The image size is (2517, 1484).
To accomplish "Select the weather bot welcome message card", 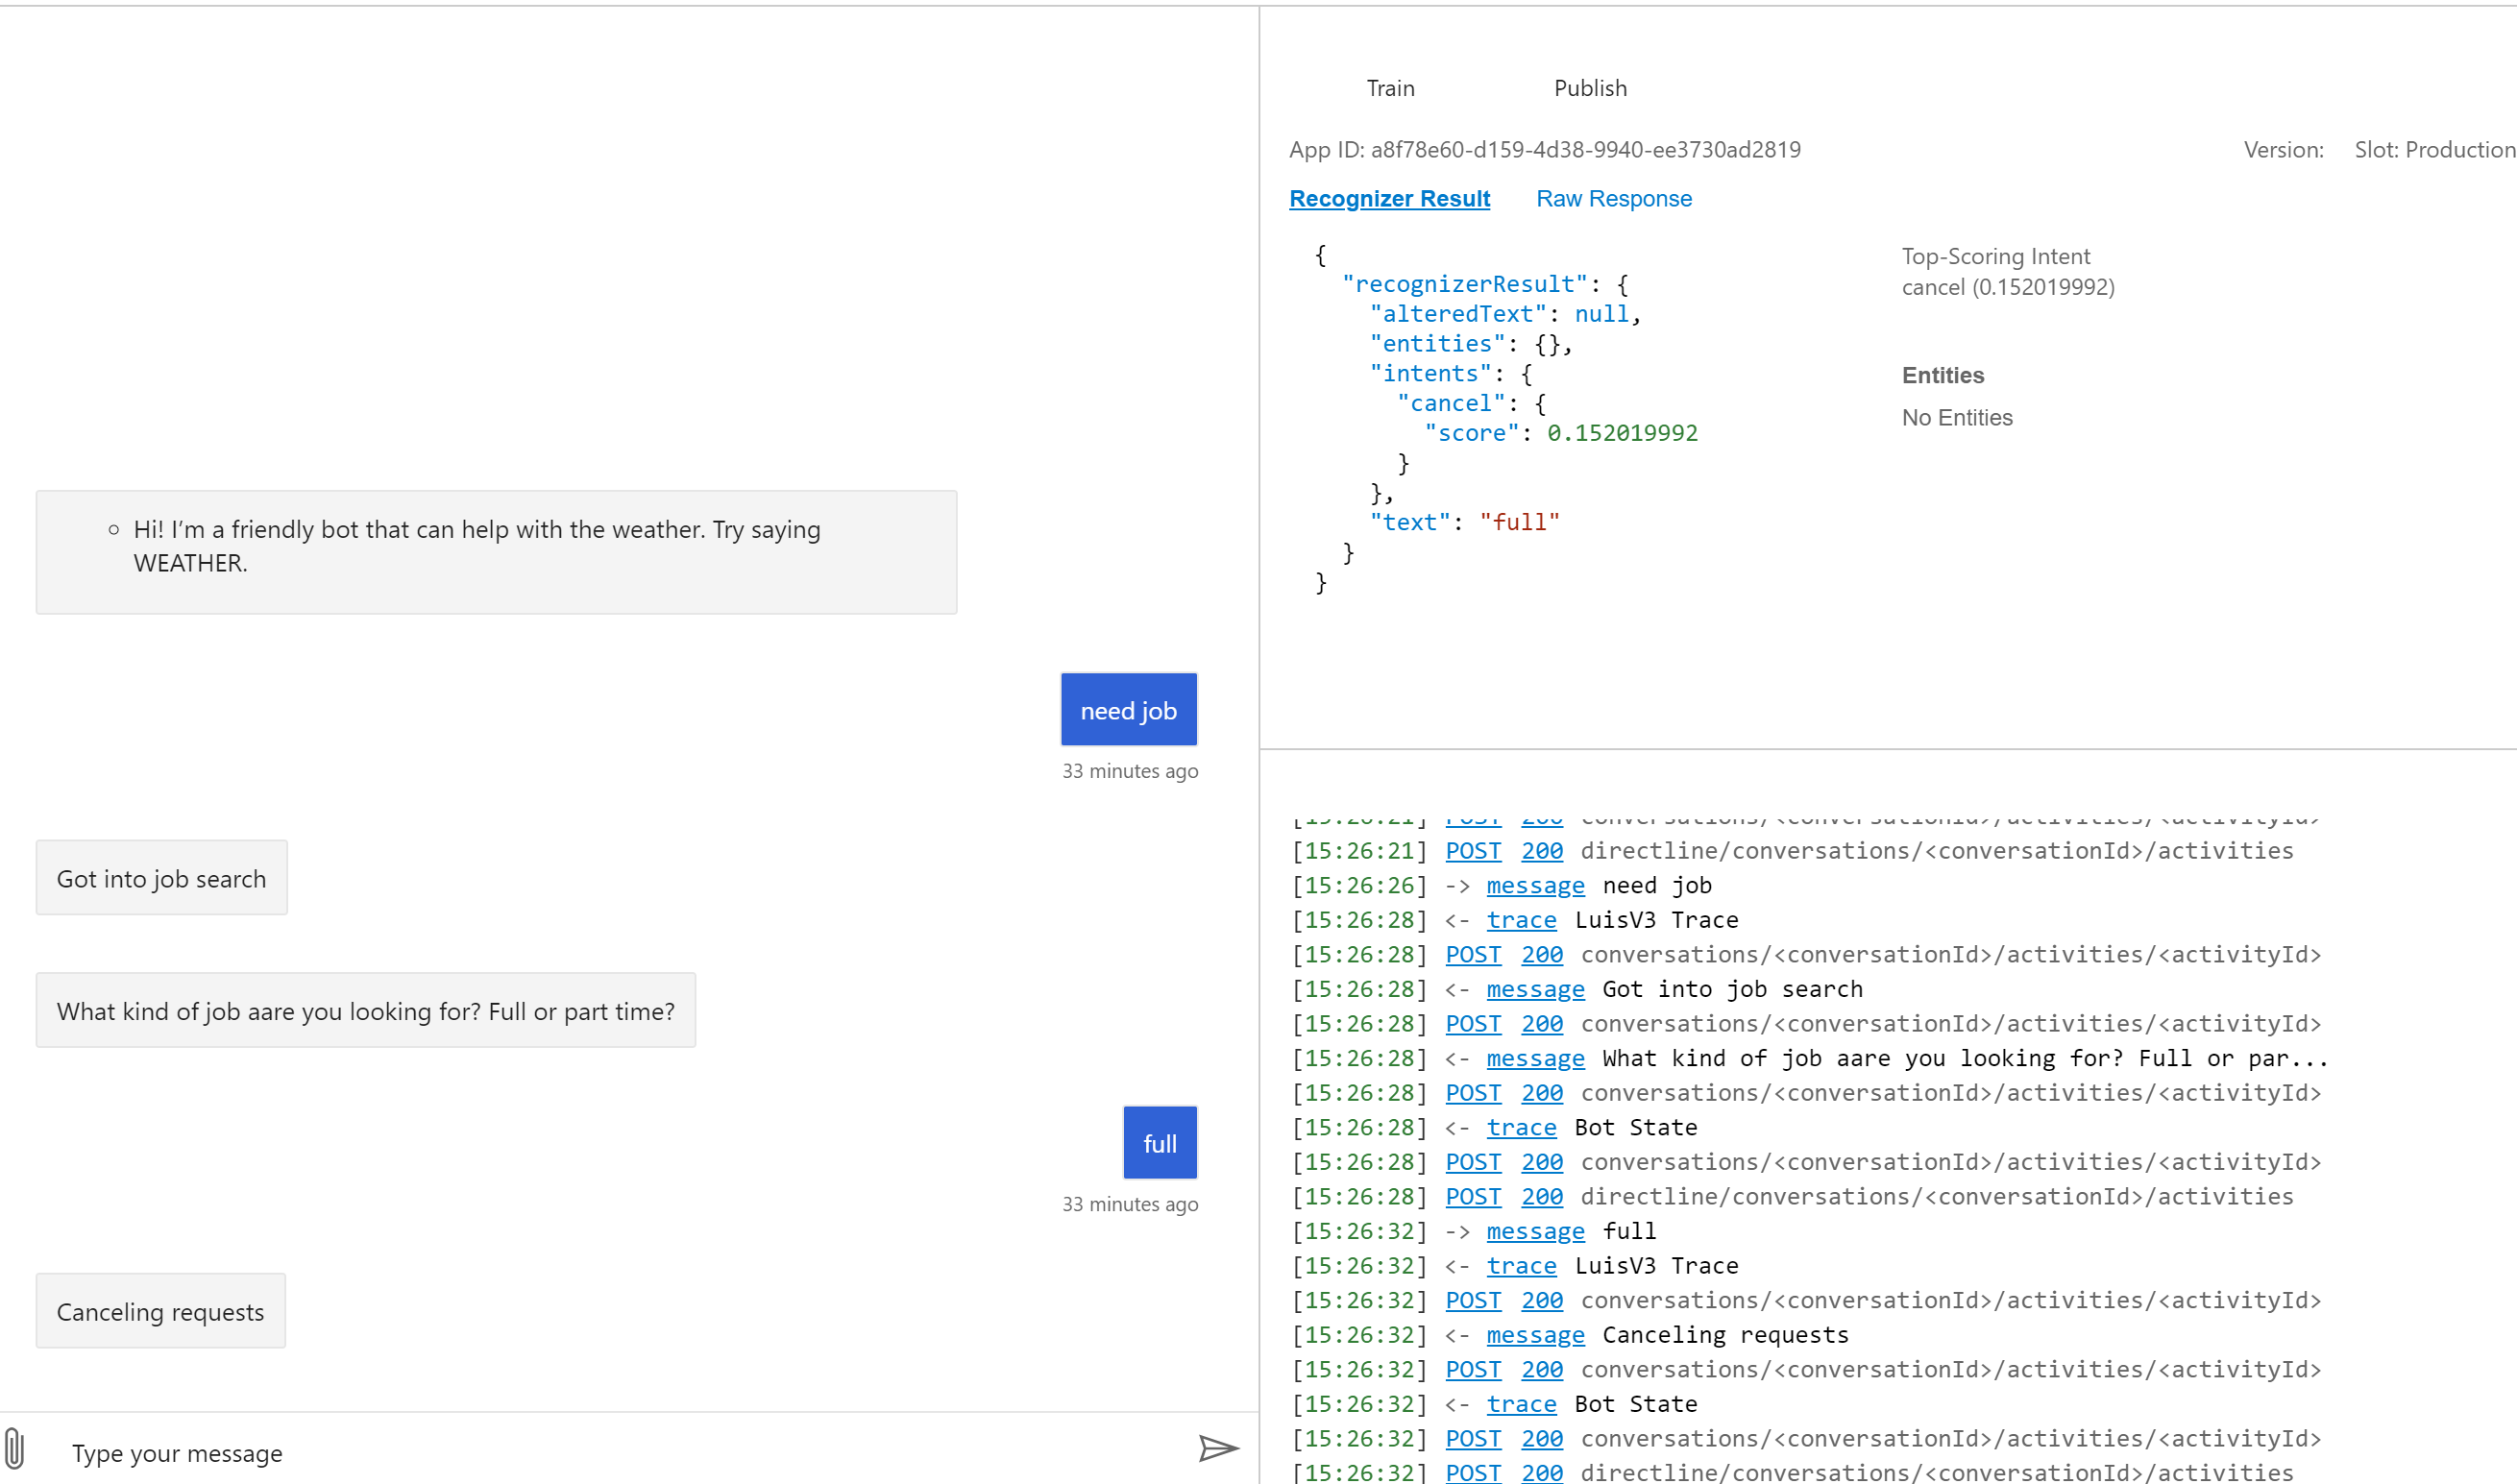I will coord(496,552).
